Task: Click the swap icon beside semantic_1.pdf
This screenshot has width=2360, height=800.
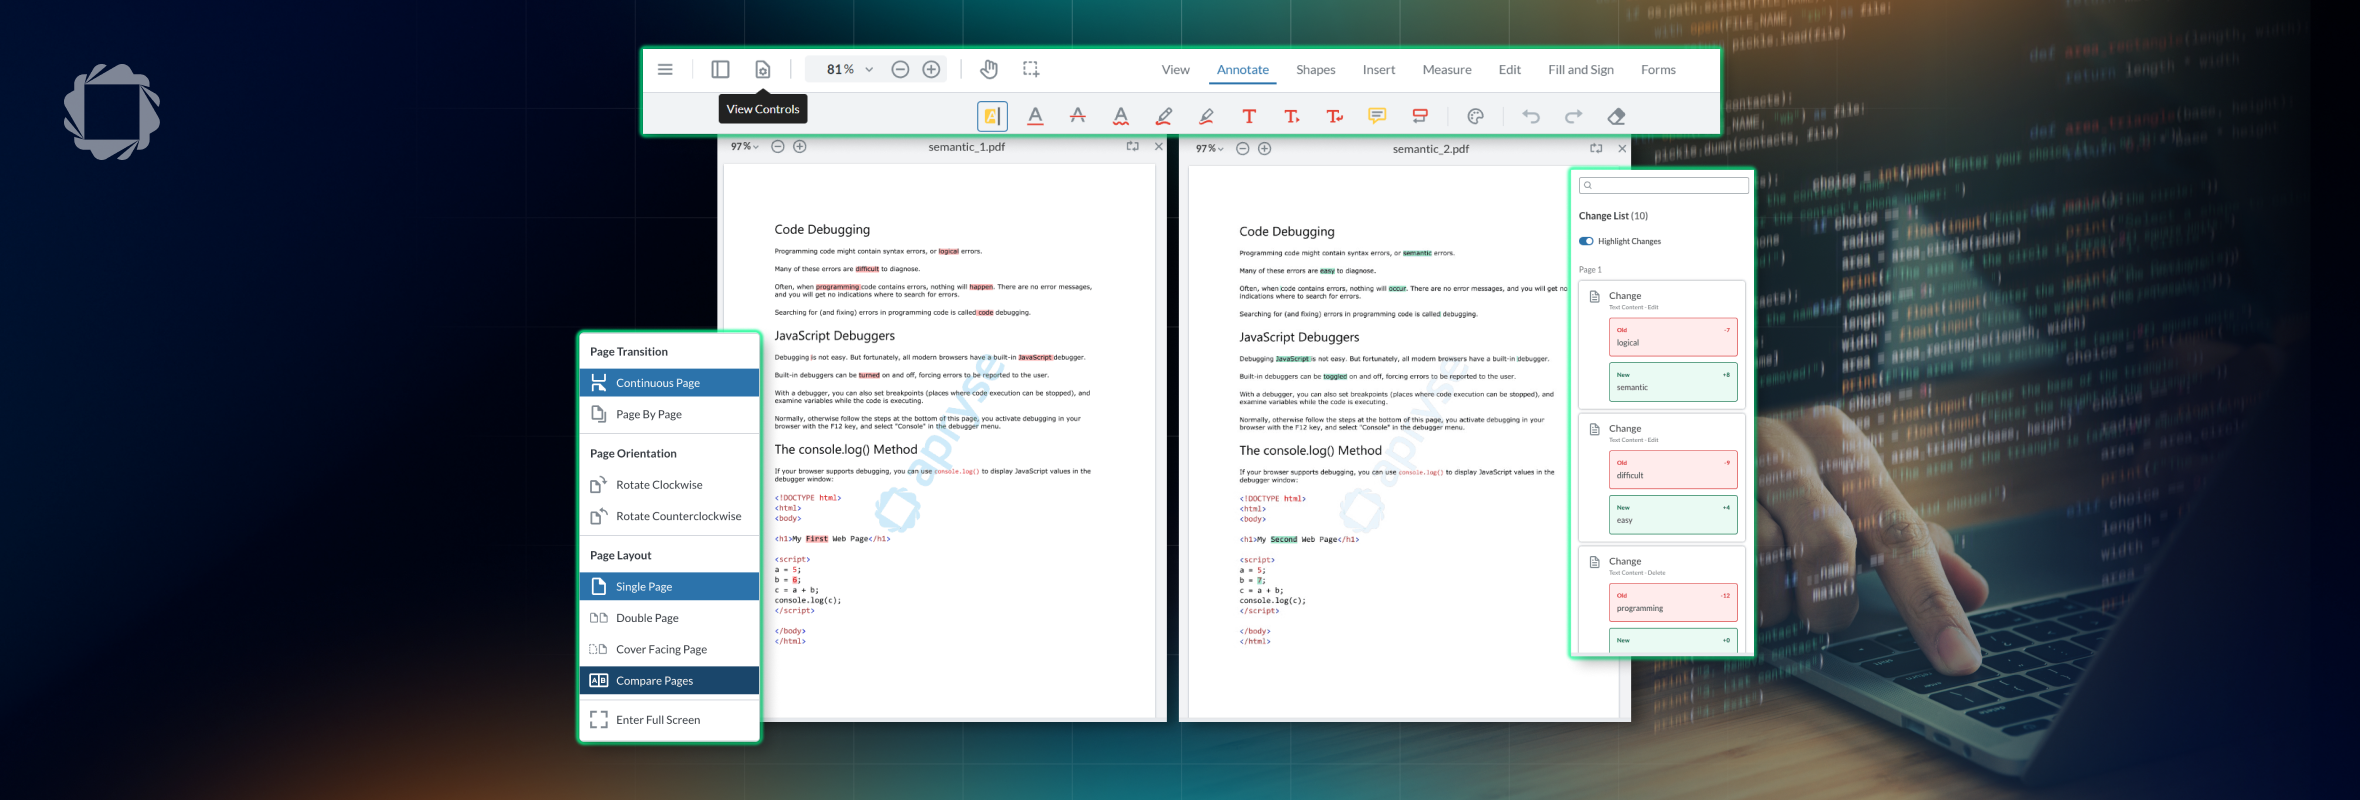Action: pos(1133,146)
